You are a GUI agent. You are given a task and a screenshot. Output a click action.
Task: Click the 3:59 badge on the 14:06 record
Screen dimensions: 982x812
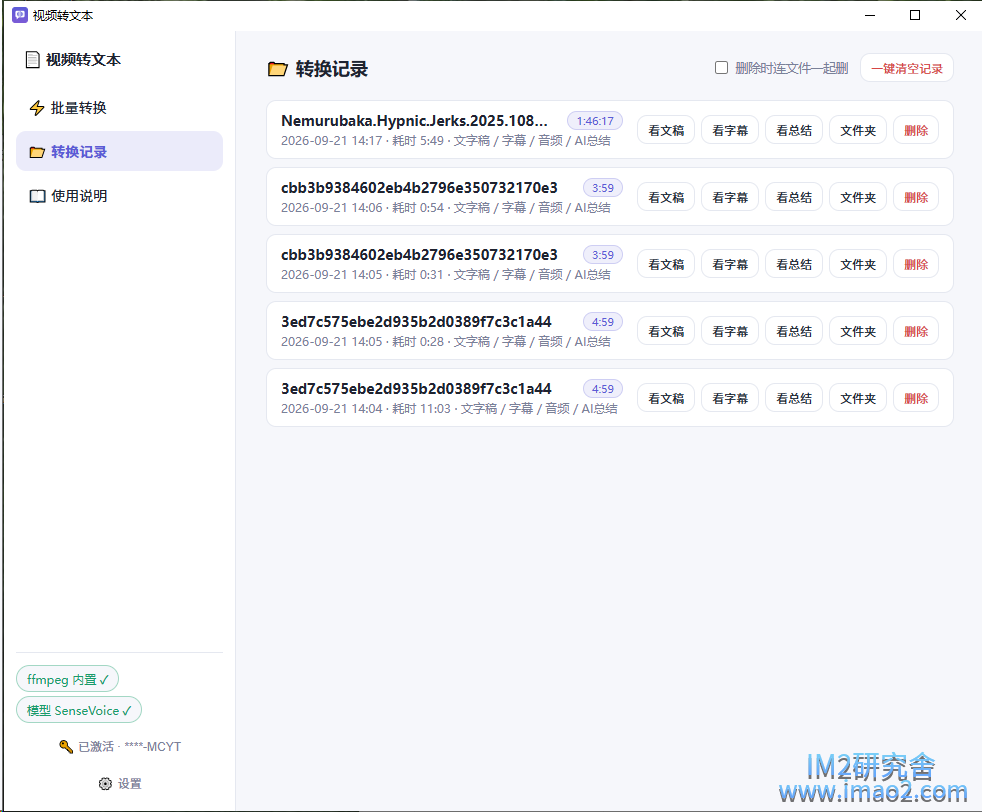tap(602, 188)
